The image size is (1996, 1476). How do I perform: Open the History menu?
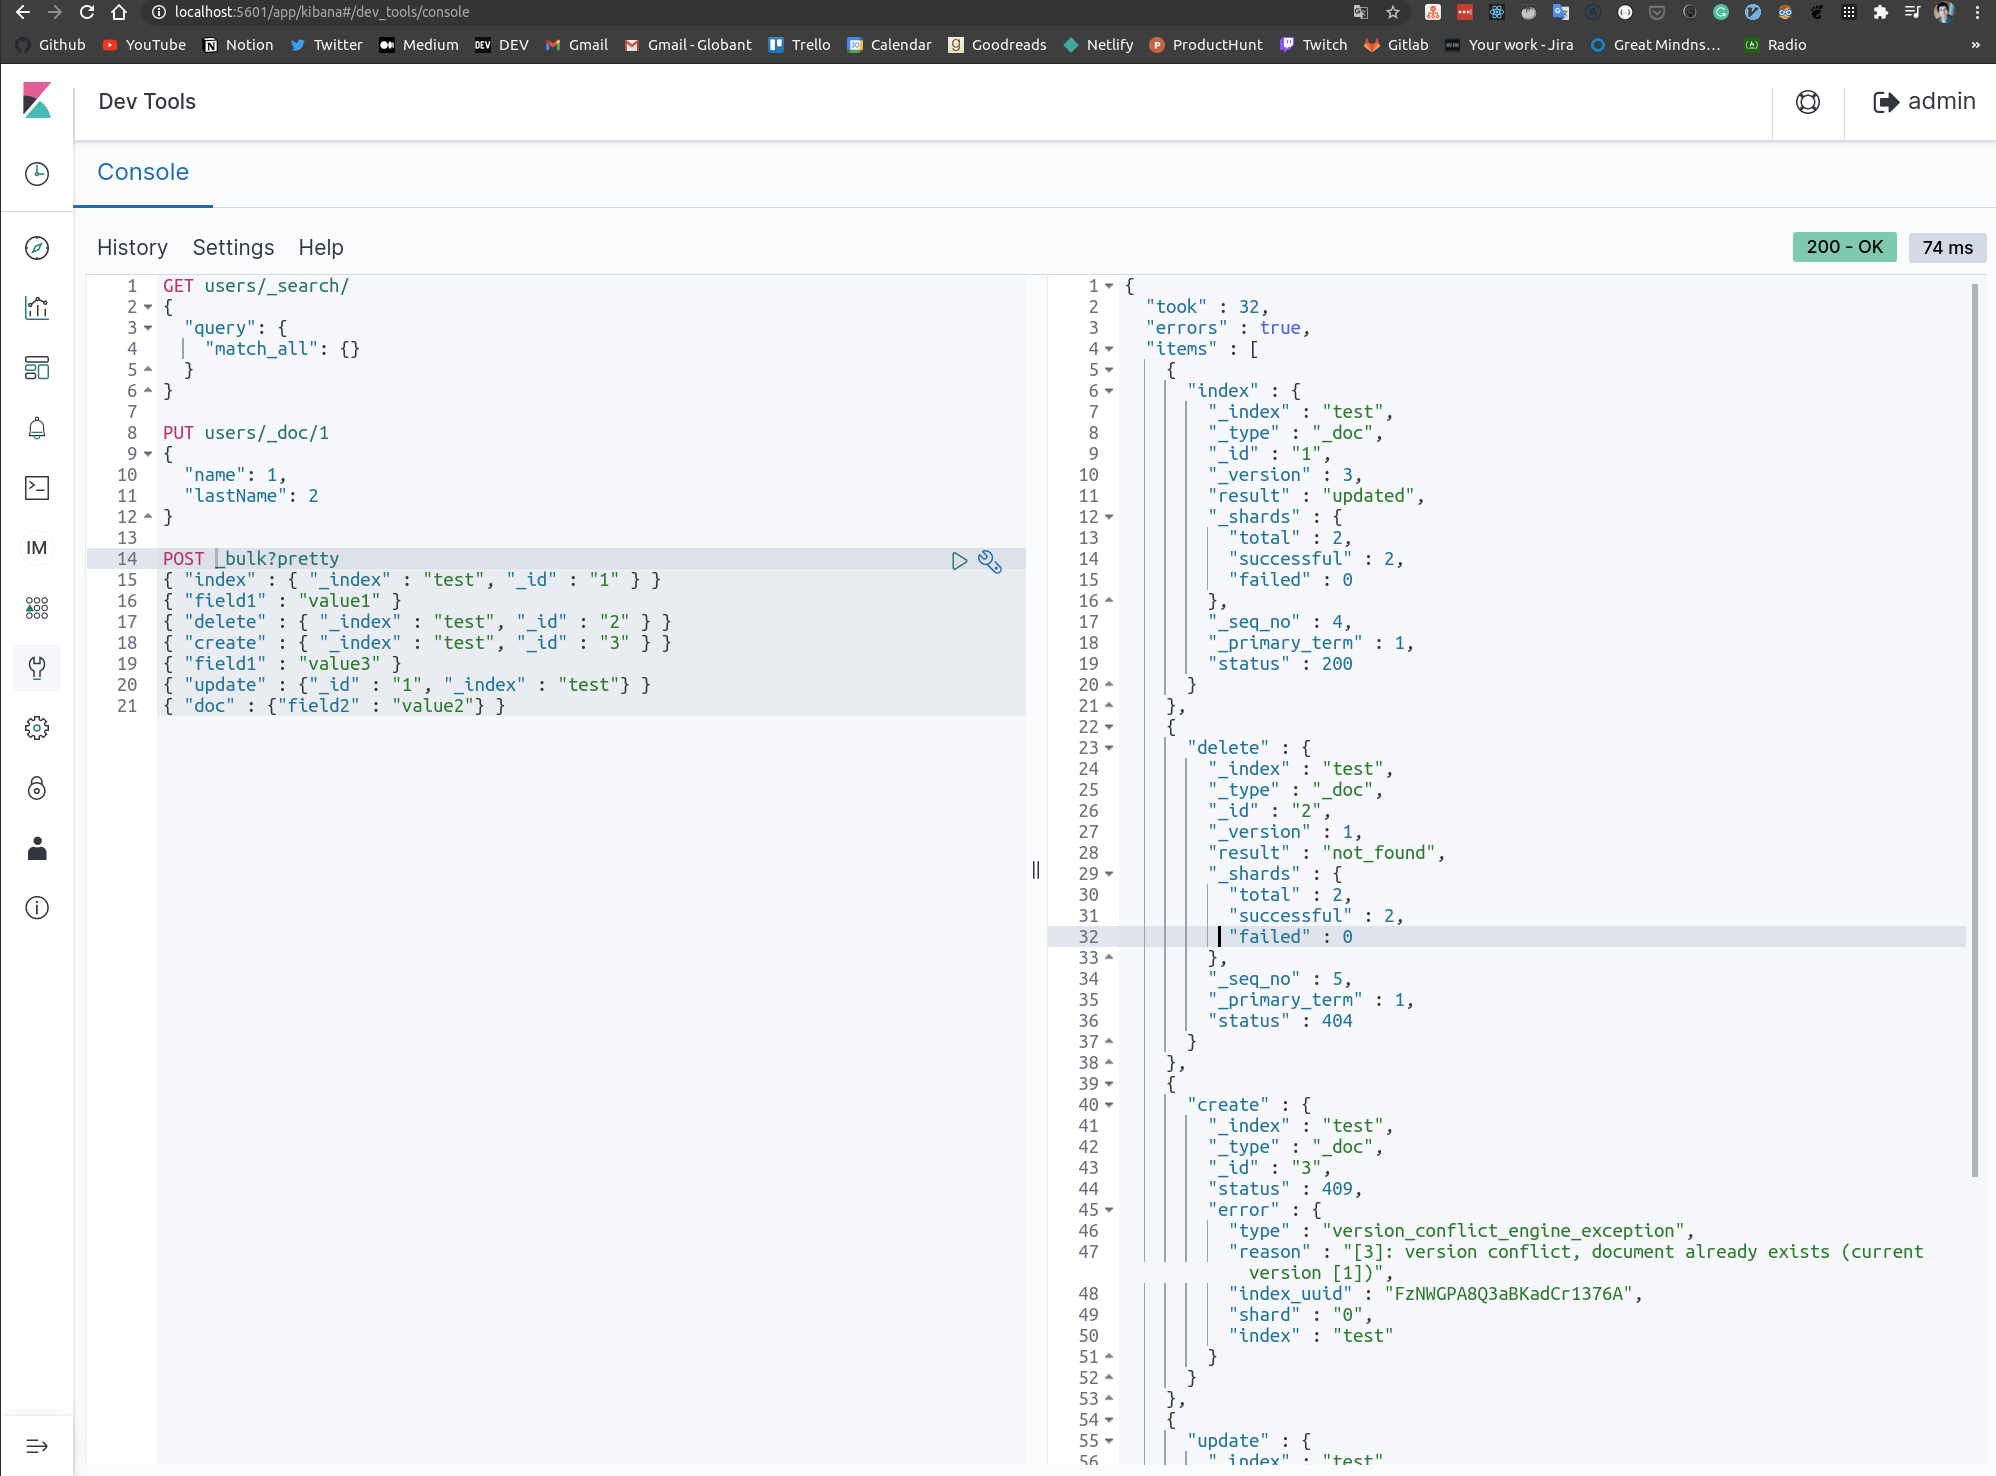tap(132, 247)
